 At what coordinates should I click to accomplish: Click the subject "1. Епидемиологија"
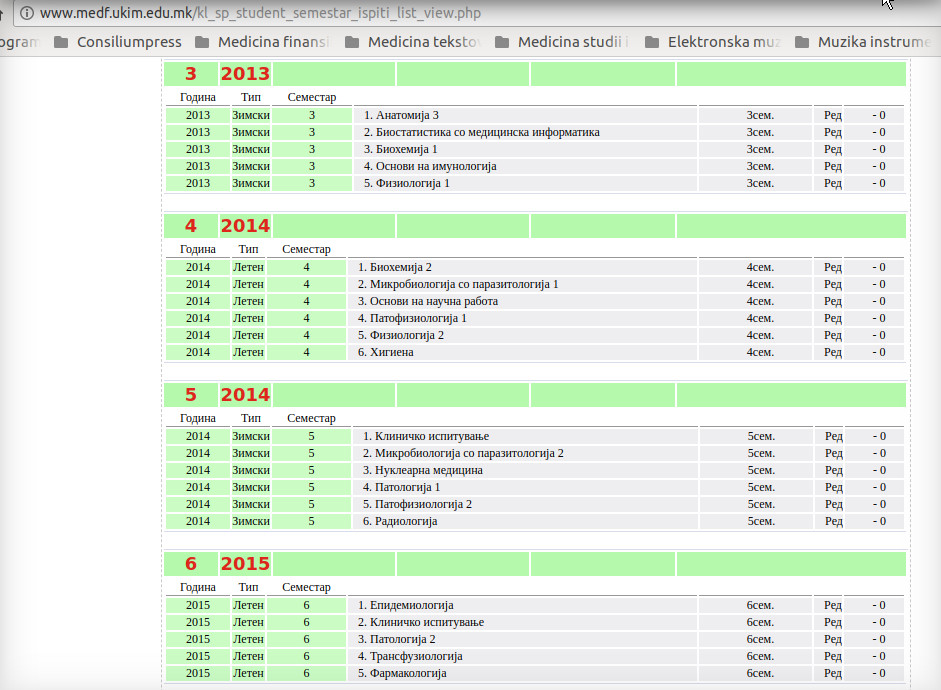pos(406,605)
